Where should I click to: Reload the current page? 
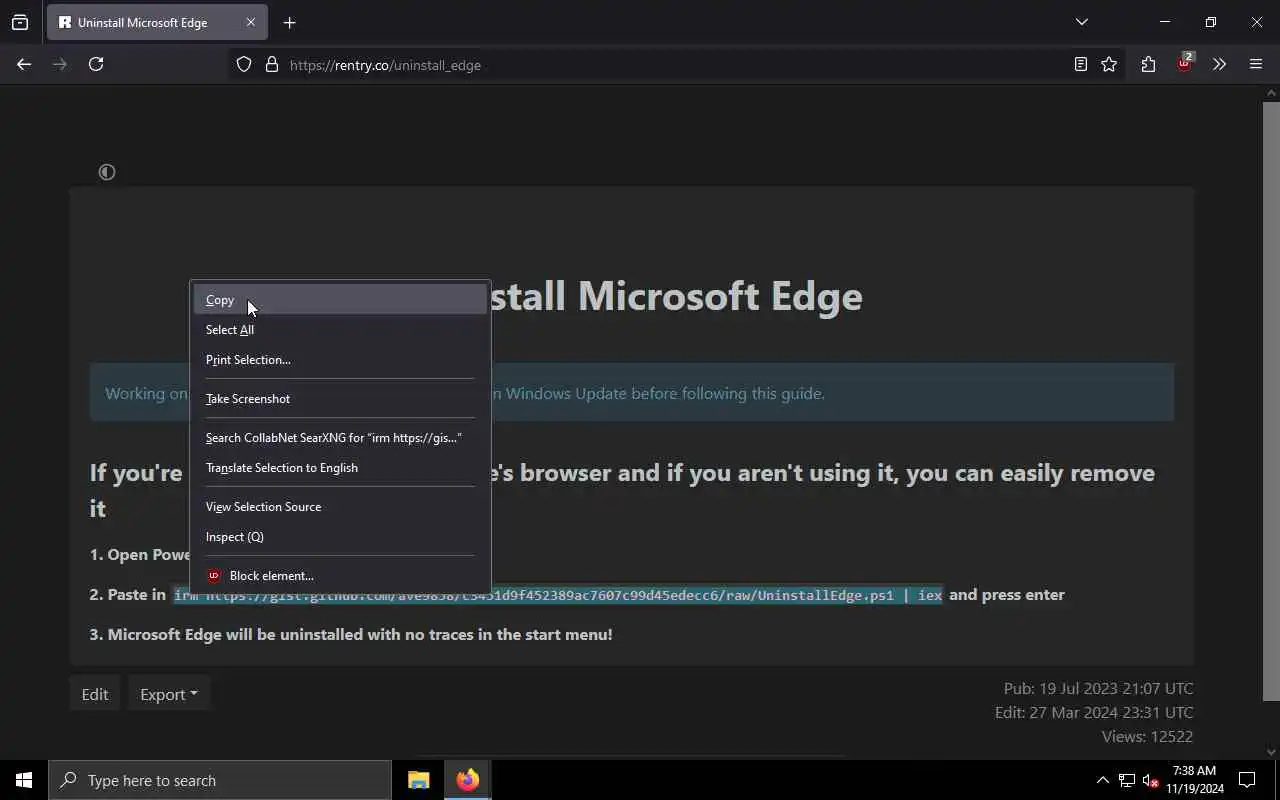96,64
